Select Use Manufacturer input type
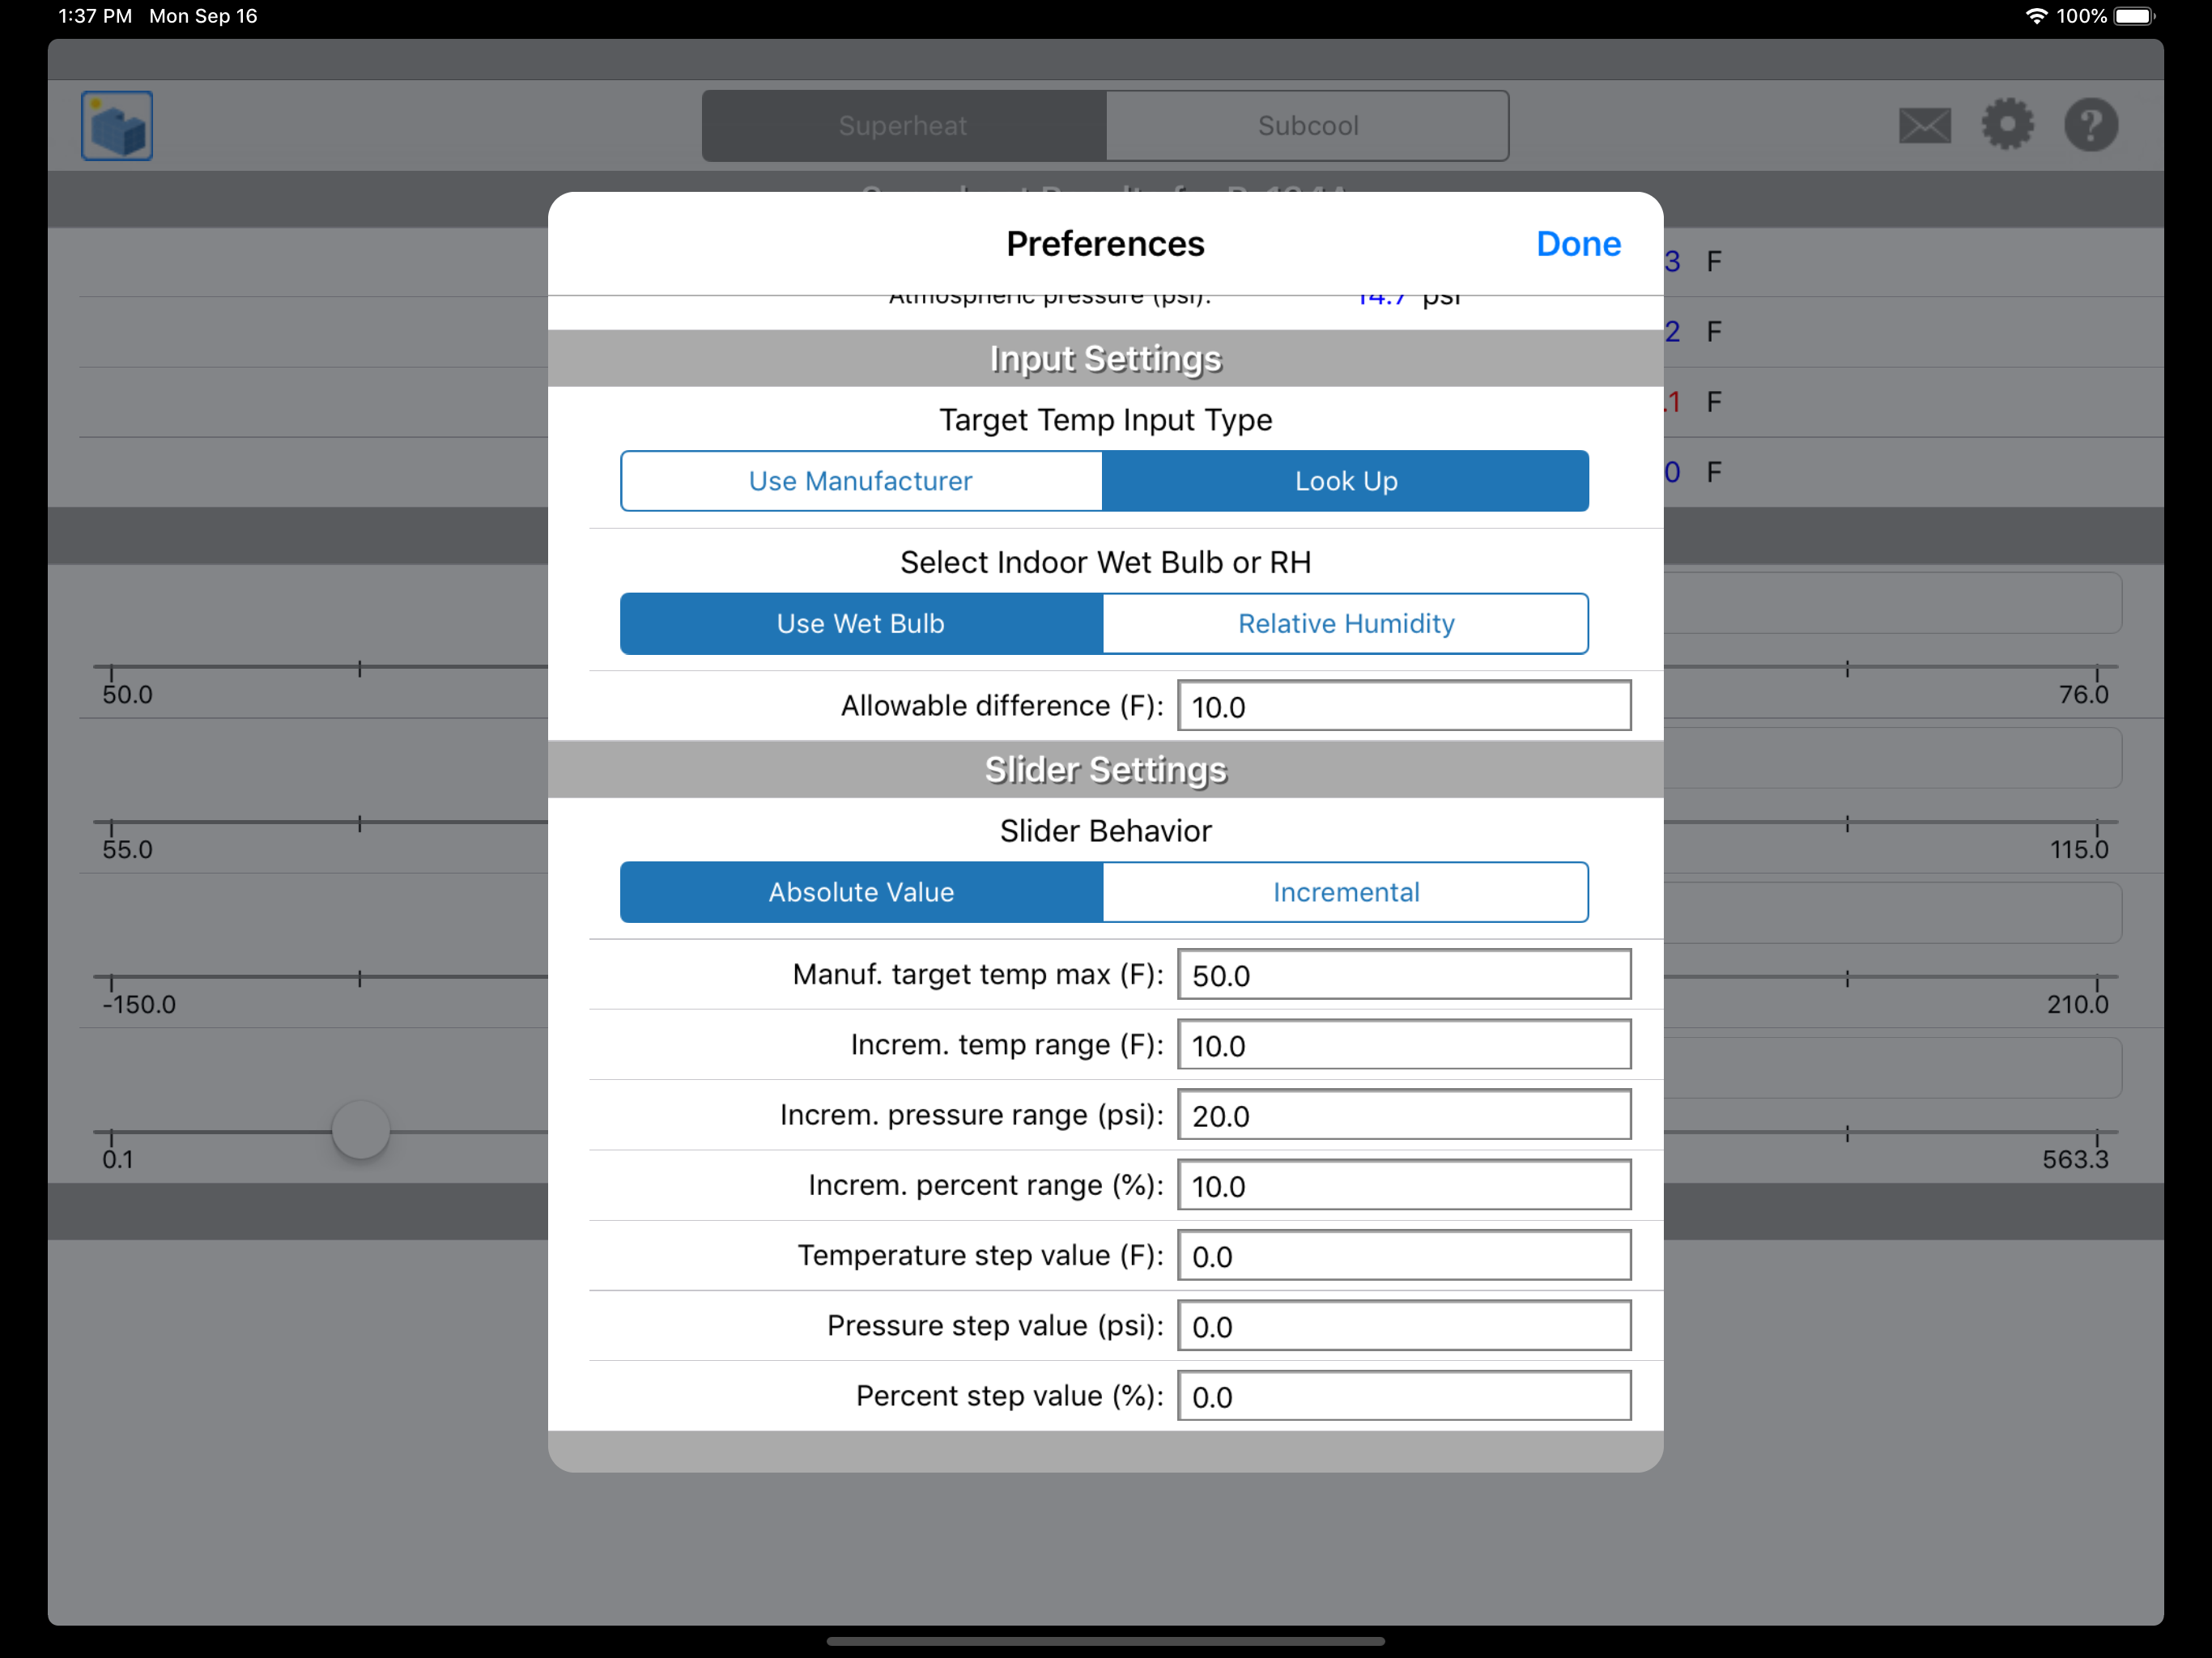Image resolution: width=2212 pixels, height=1658 pixels. click(x=861, y=481)
